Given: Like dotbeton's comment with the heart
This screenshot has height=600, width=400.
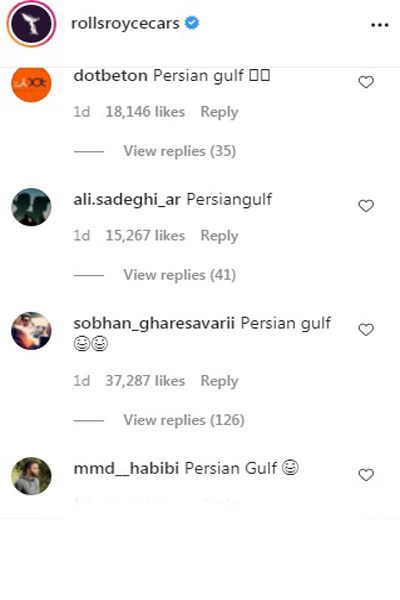Looking at the screenshot, I should [x=366, y=82].
